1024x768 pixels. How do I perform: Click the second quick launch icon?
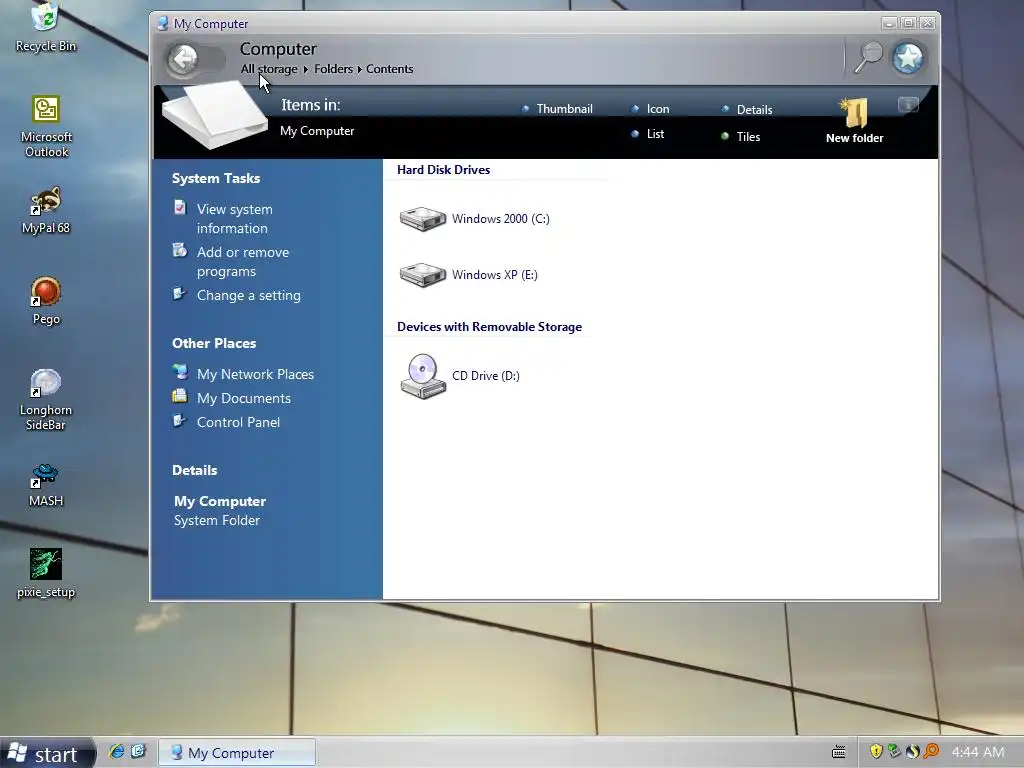click(x=138, y=751)
